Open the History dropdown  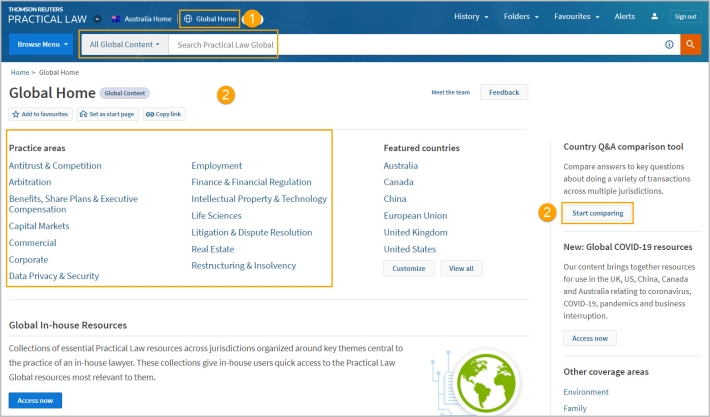click(471, 16)
